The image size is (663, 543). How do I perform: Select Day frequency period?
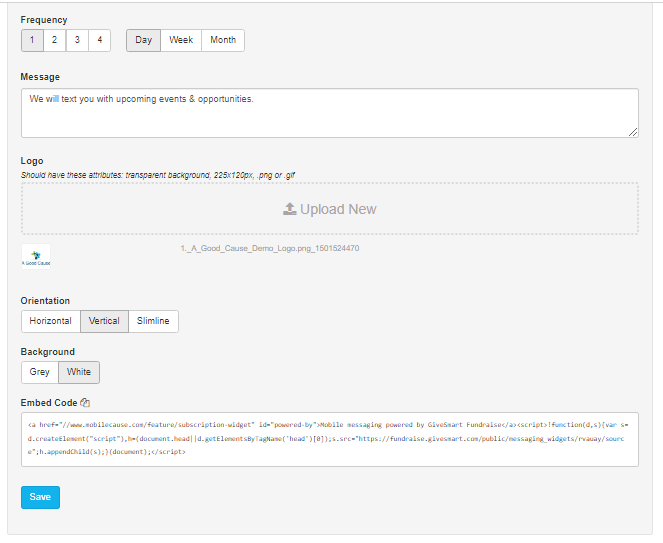143,40
